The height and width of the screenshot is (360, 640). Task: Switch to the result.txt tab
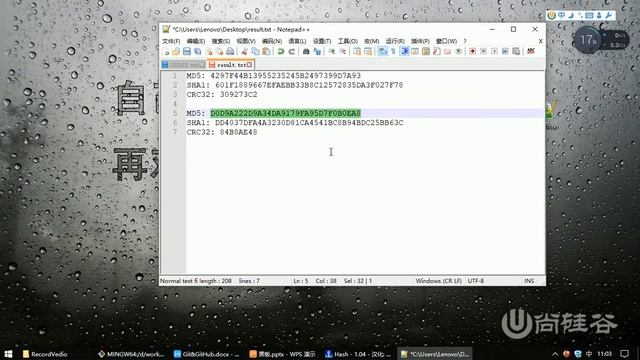point(231,64)
